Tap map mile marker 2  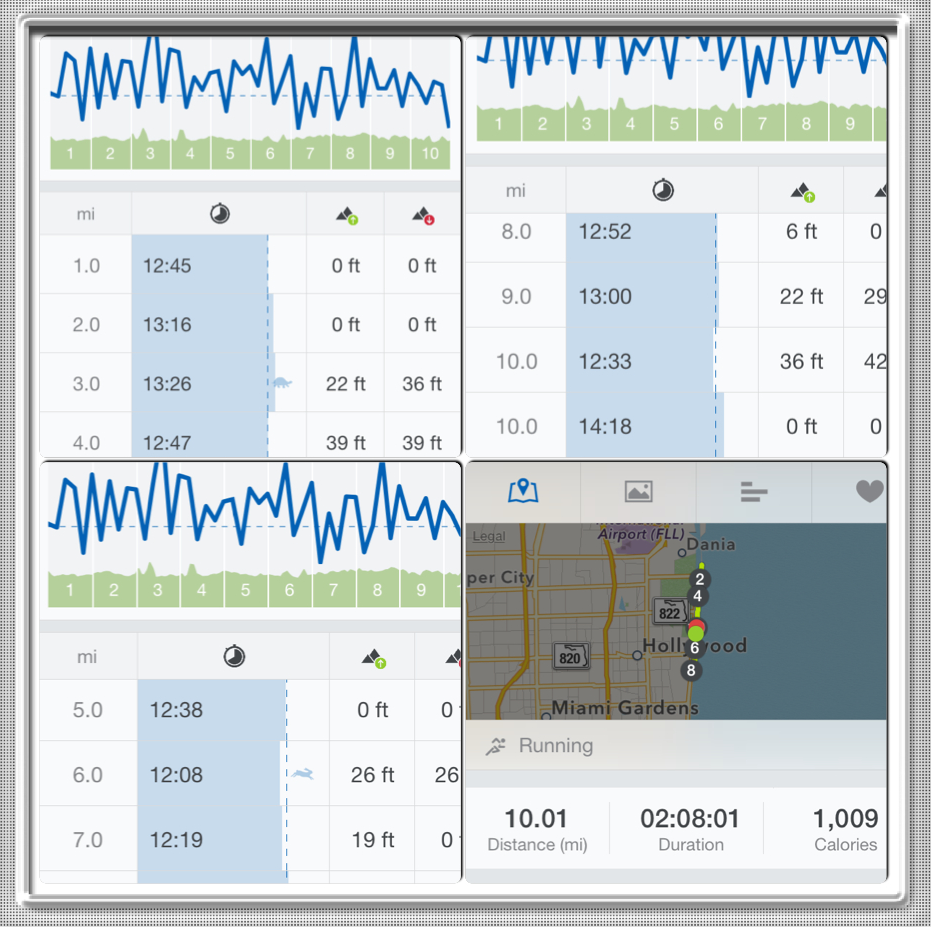pyautogui.click(x=699, y=579)
